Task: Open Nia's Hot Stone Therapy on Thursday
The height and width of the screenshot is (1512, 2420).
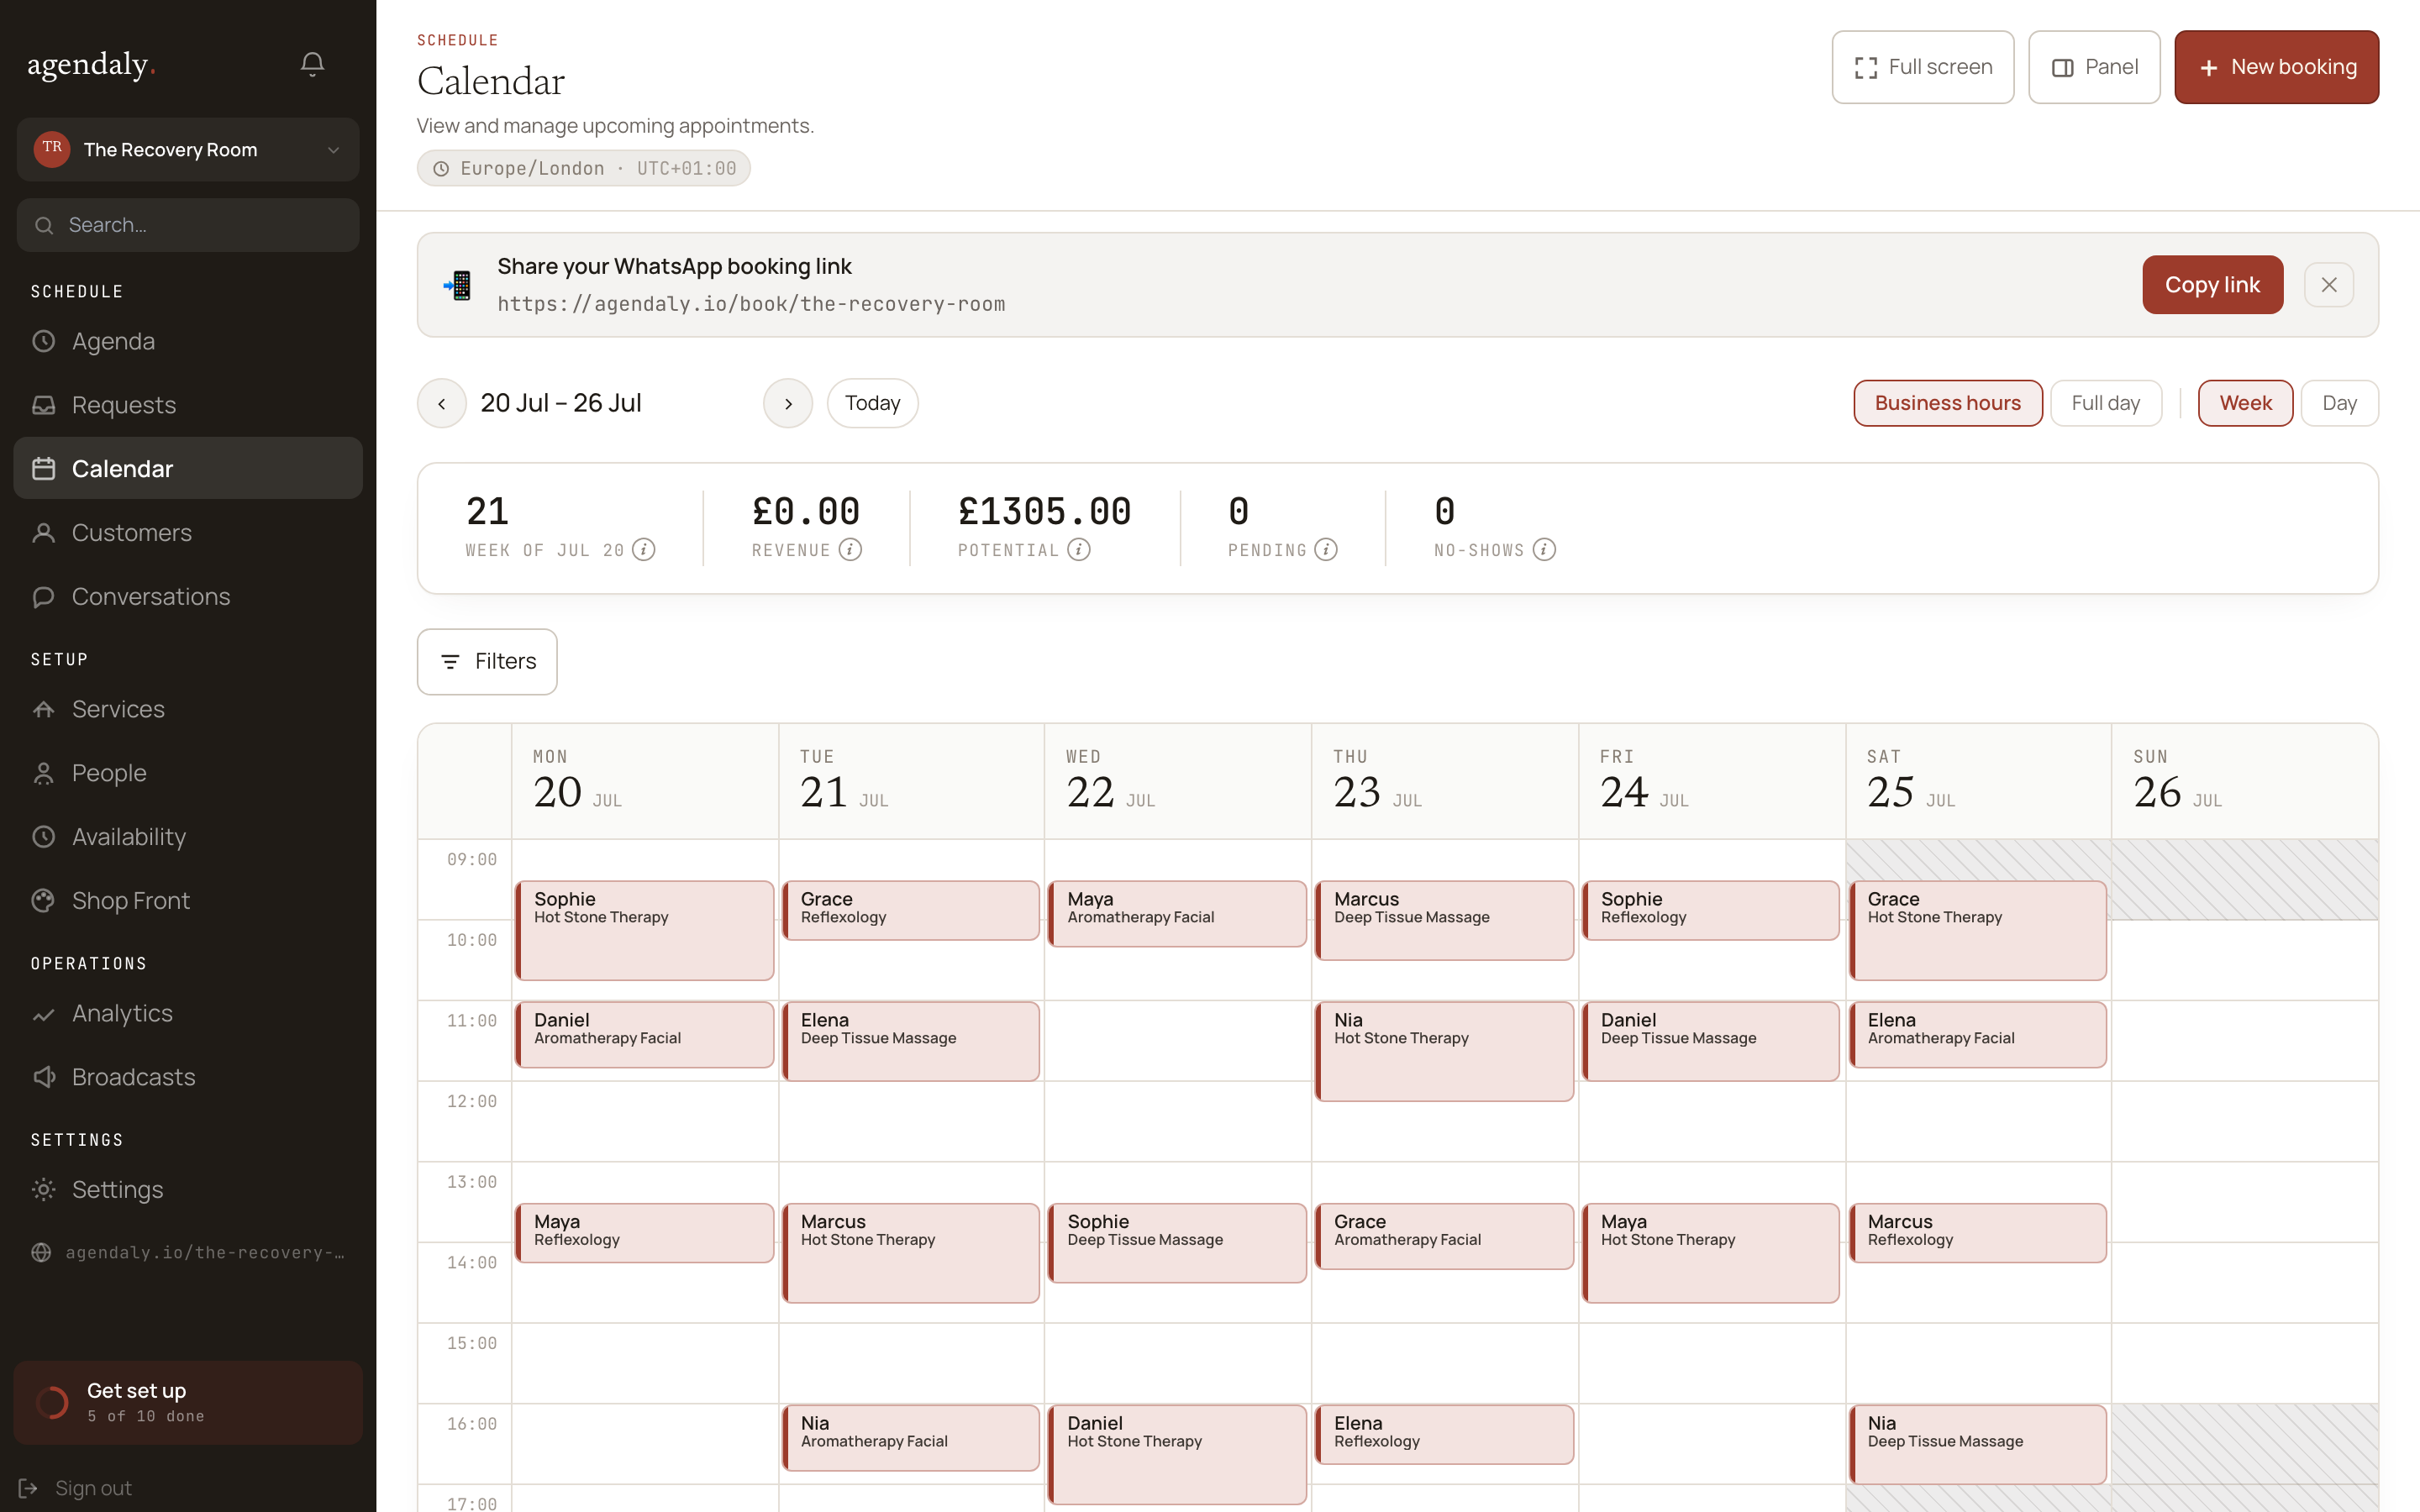Action: point(1445,1051)
